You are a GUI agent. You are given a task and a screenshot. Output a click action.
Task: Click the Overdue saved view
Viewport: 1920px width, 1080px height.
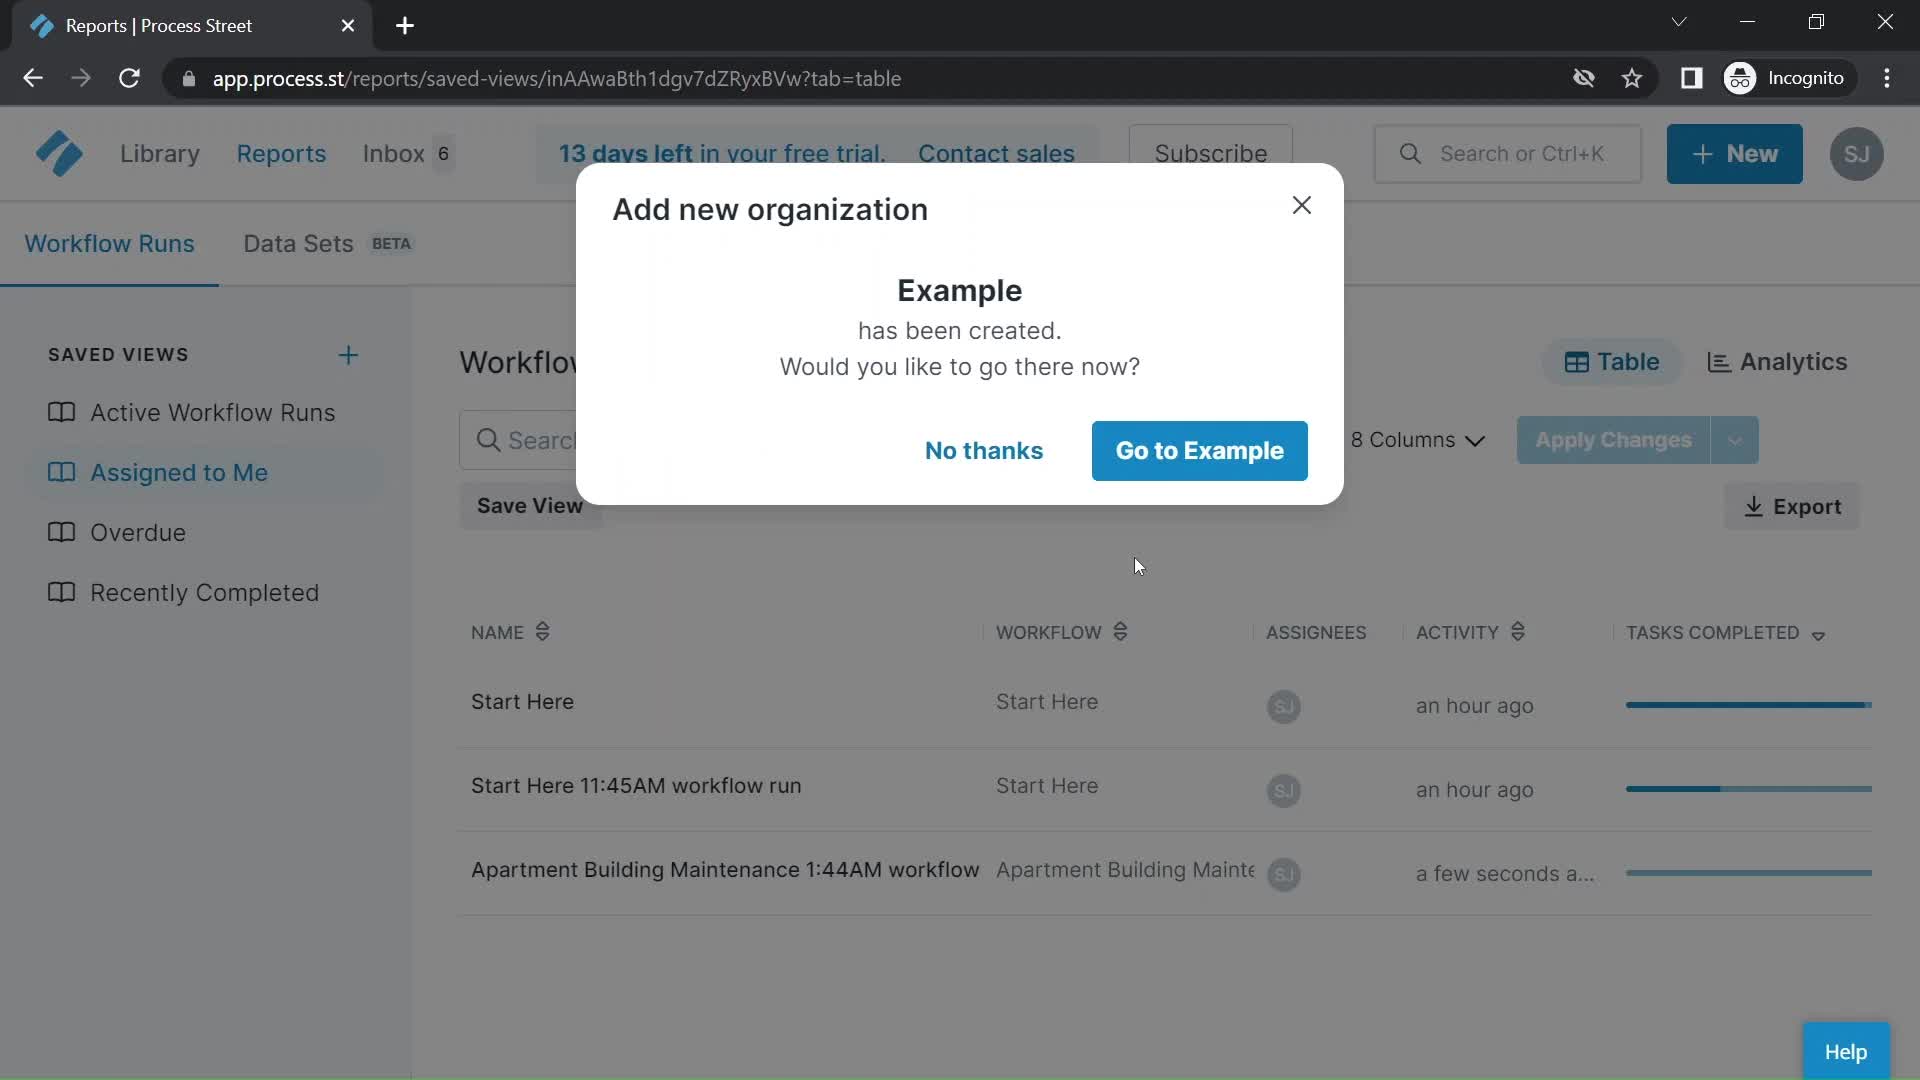tap(137, 531)
